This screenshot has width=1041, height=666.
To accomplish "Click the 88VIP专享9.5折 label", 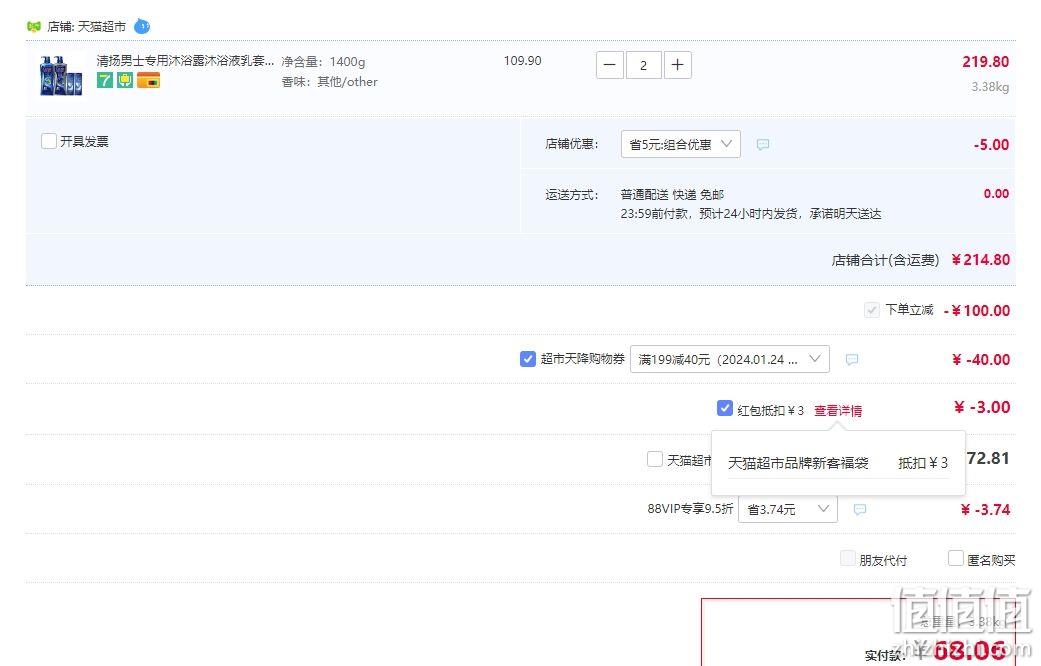I will pyautogui.click(x=690, y=509).
